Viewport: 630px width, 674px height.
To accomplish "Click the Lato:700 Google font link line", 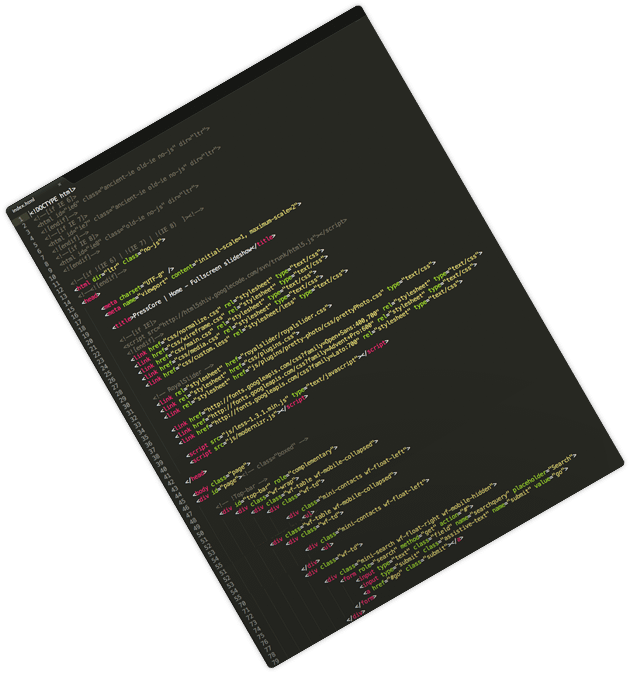I will pos(321,363).
